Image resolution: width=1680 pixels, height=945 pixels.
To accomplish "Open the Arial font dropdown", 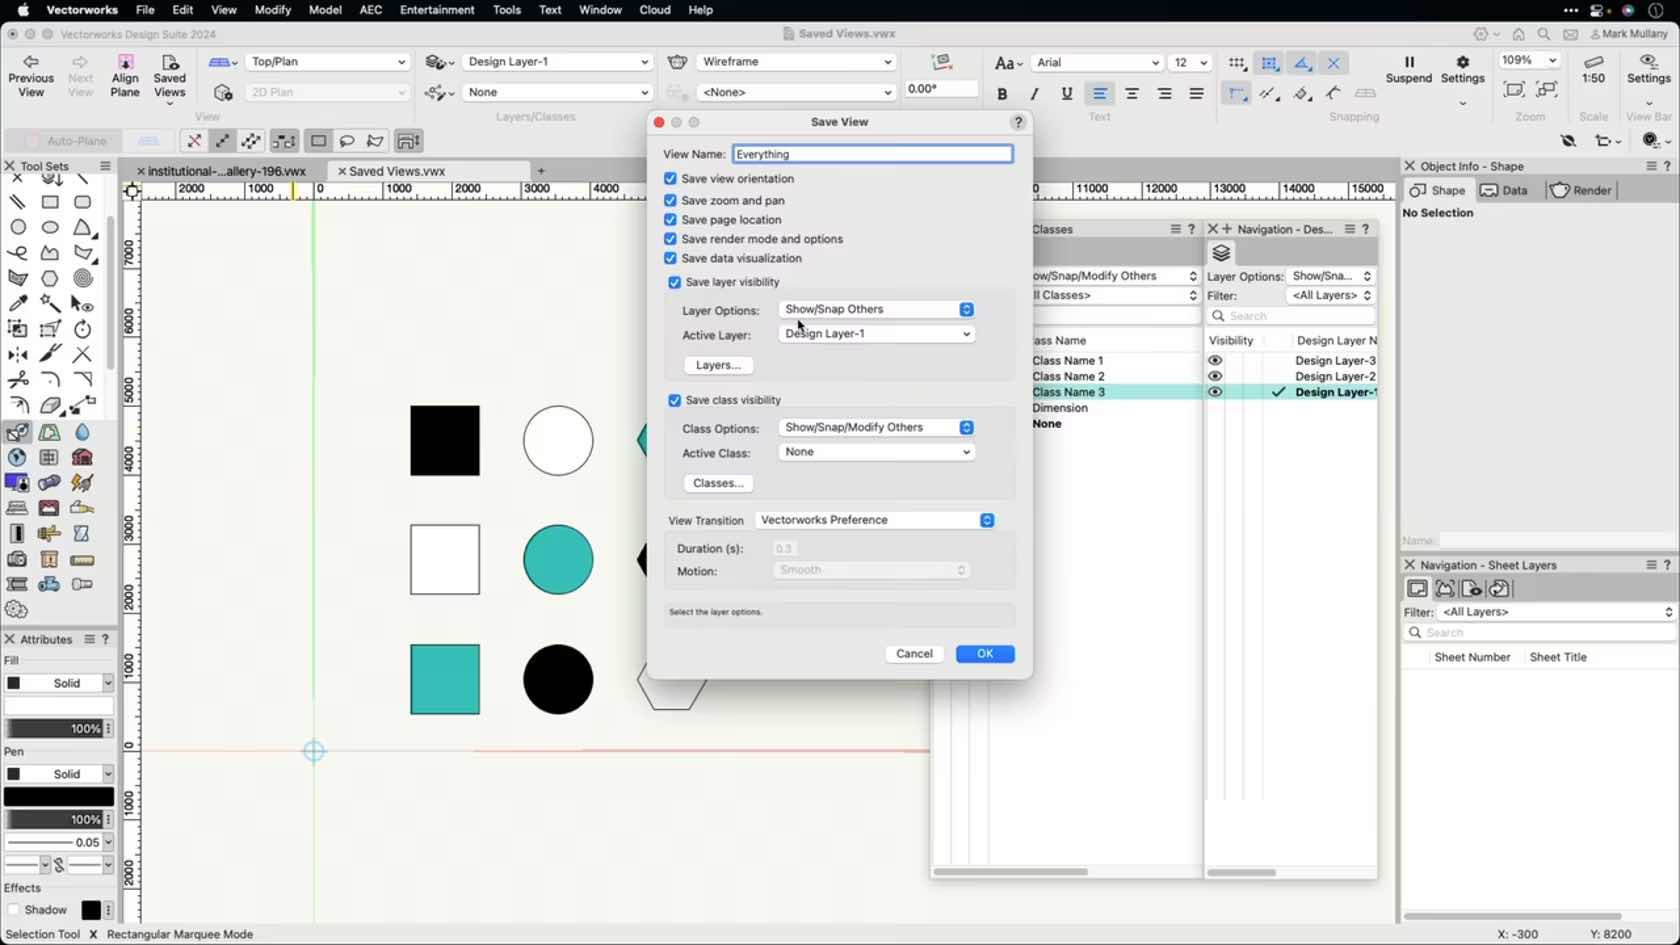I will tap(1097, 62).
